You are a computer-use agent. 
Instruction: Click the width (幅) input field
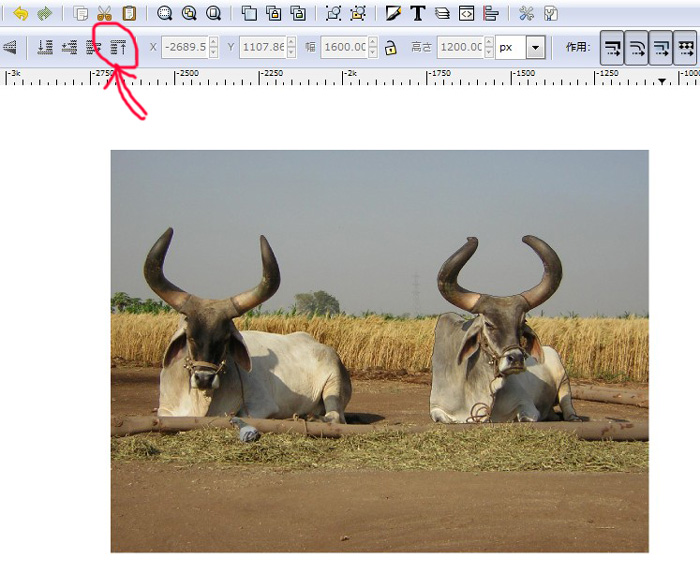point(345,47)
